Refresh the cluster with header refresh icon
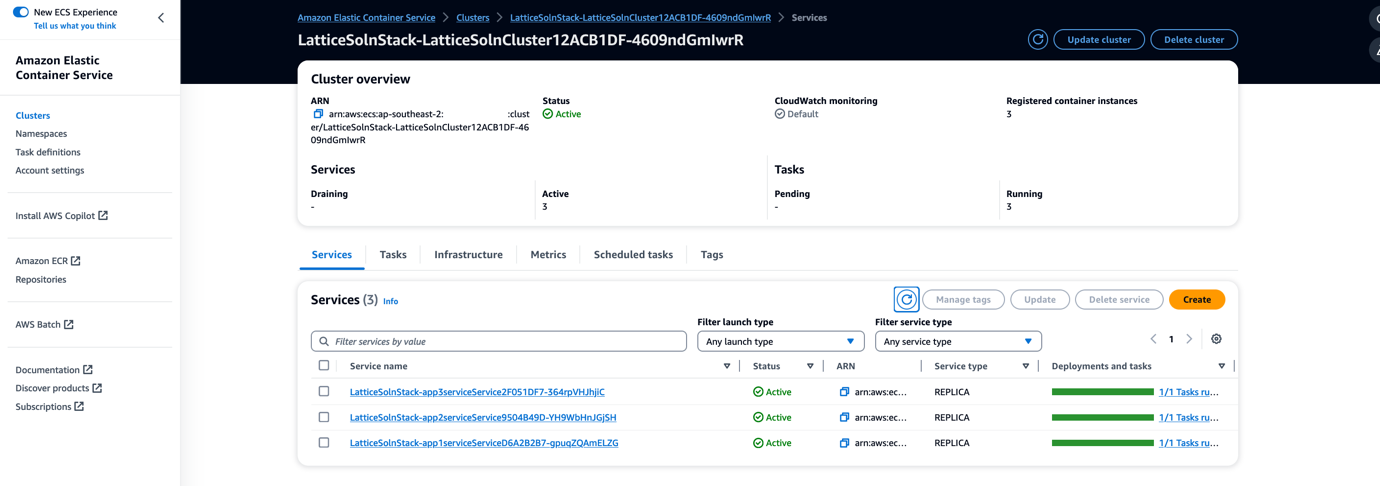Viewport: 1380px width, 486px height. [x=1038, y=39]
